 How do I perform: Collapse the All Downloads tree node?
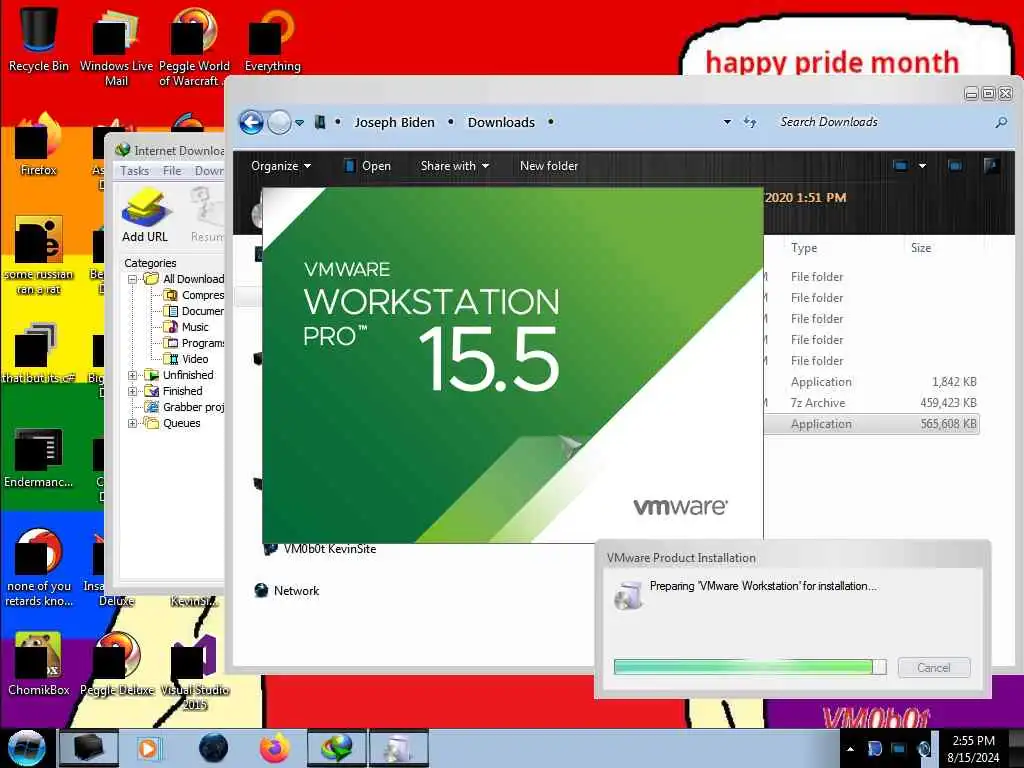coord(133,279)
